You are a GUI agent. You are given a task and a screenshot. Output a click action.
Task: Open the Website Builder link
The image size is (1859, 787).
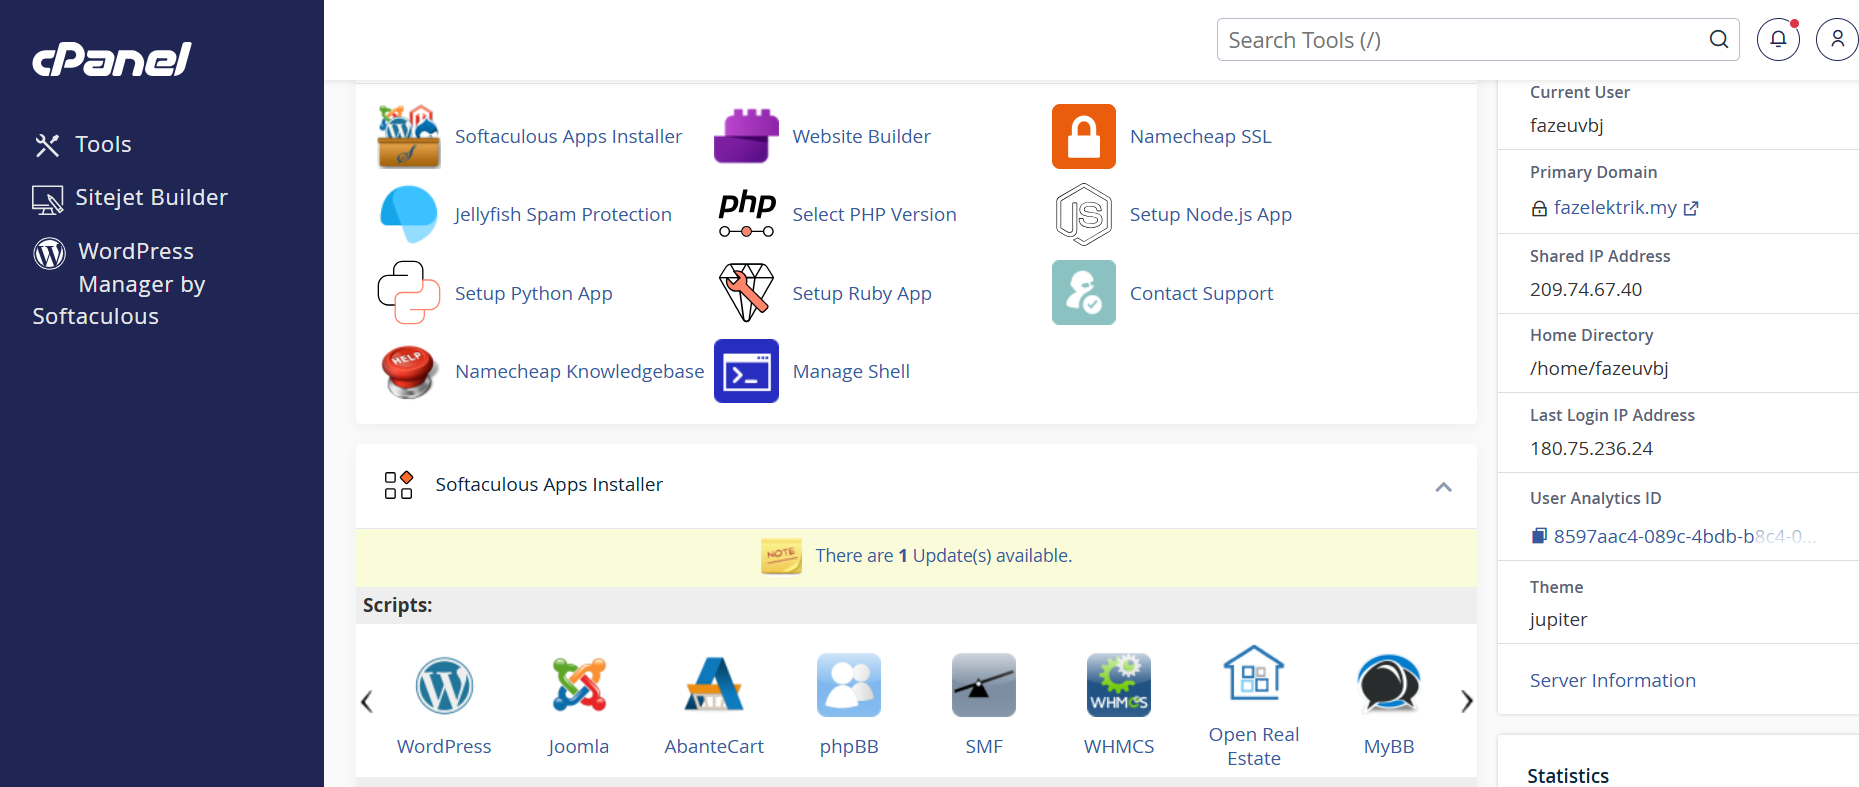(861, 137)
